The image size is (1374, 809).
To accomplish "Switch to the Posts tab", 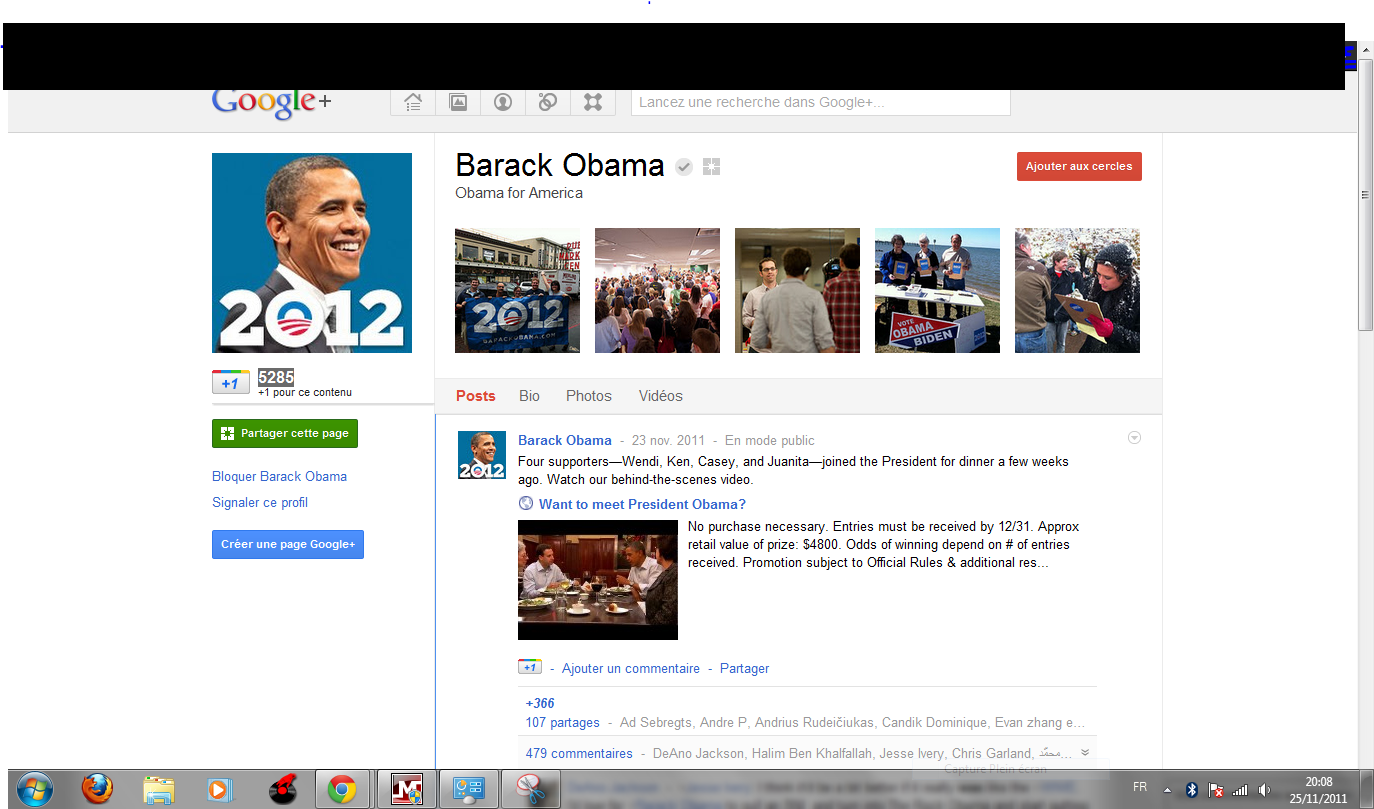I will (x=476, y=396).
